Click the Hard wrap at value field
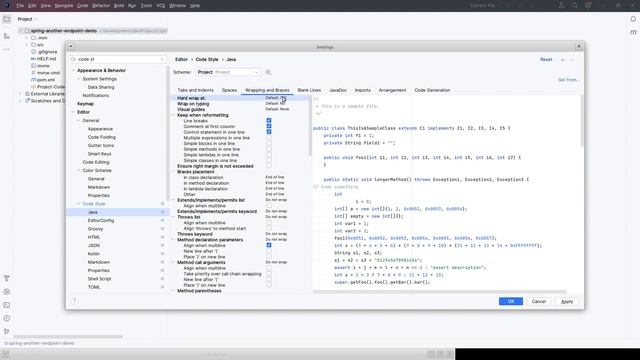This screenshot has height=360, width=640. pyautogui.click(x=286, y=98)
